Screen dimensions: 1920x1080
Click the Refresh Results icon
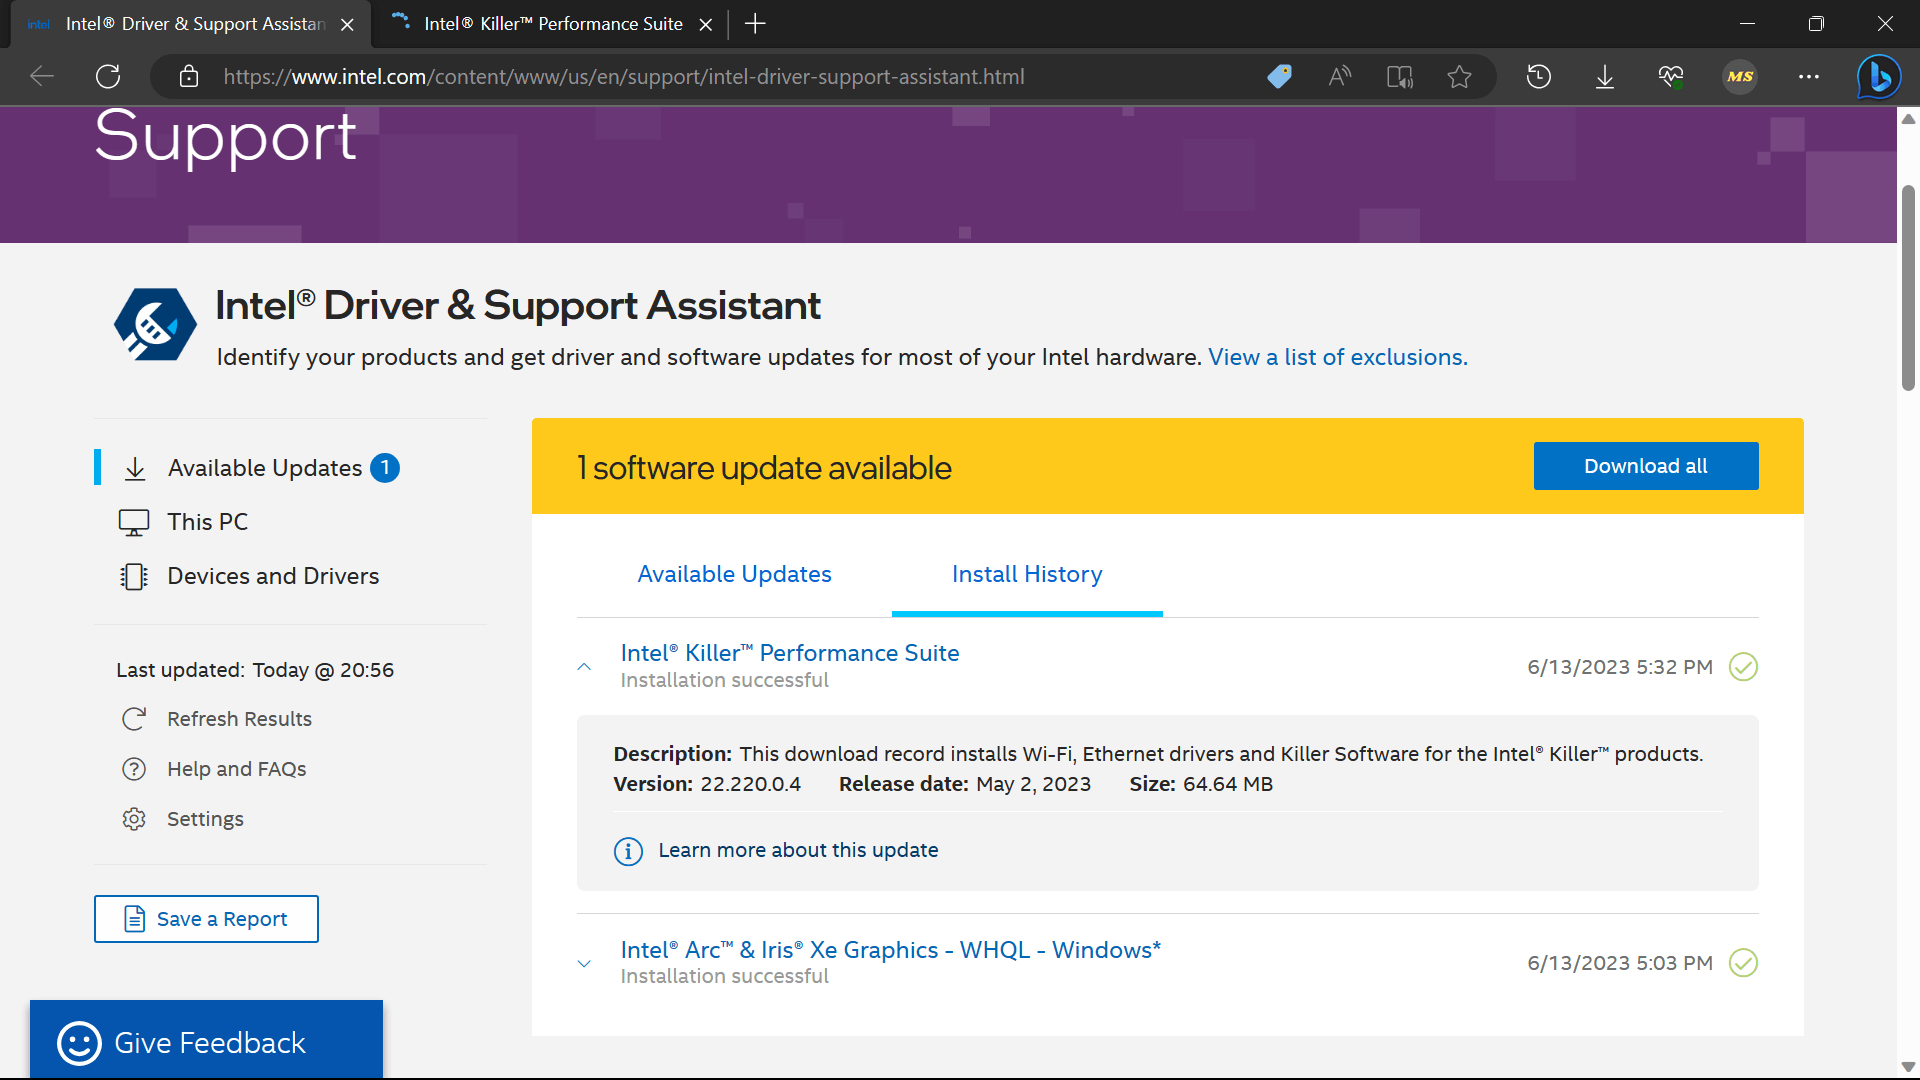[x=134, y=719]
